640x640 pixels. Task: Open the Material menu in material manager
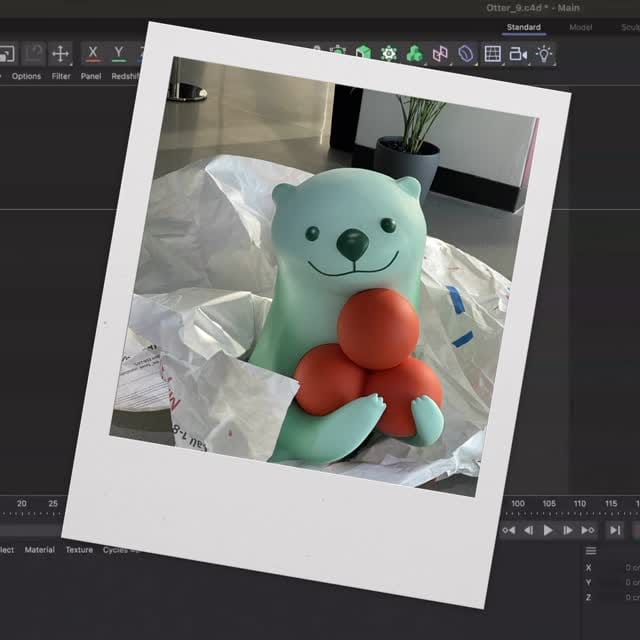[x=40, y=550]
